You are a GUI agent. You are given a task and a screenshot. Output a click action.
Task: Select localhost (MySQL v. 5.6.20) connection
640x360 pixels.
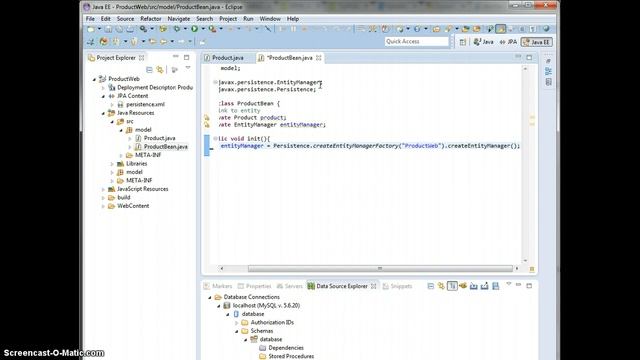click(266, 305)
